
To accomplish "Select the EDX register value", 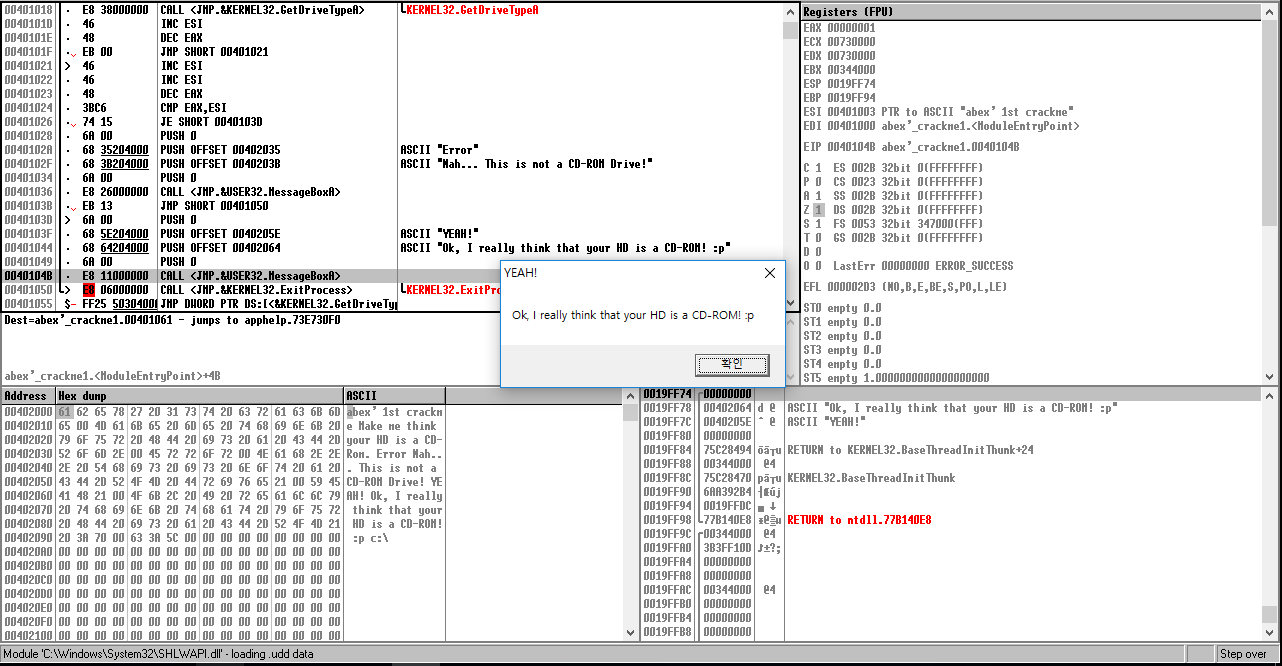I will pyautogui.click(x=850, y=56).
